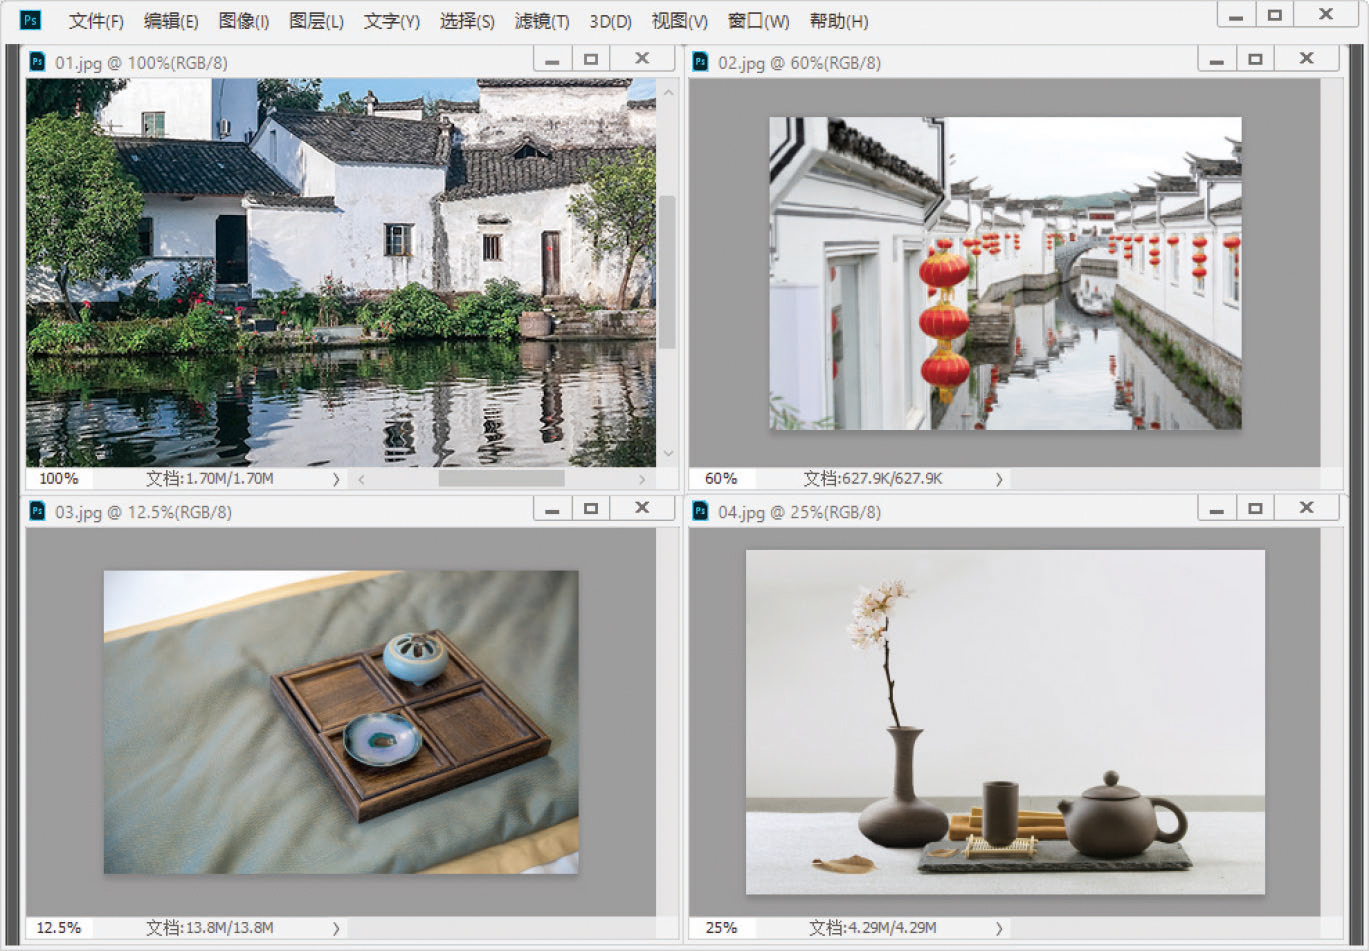Image resolution: width=1369 pixels, height=951 pixels.
Task: Open the 窗口(W) menu
Action: (x=758, y=21)
